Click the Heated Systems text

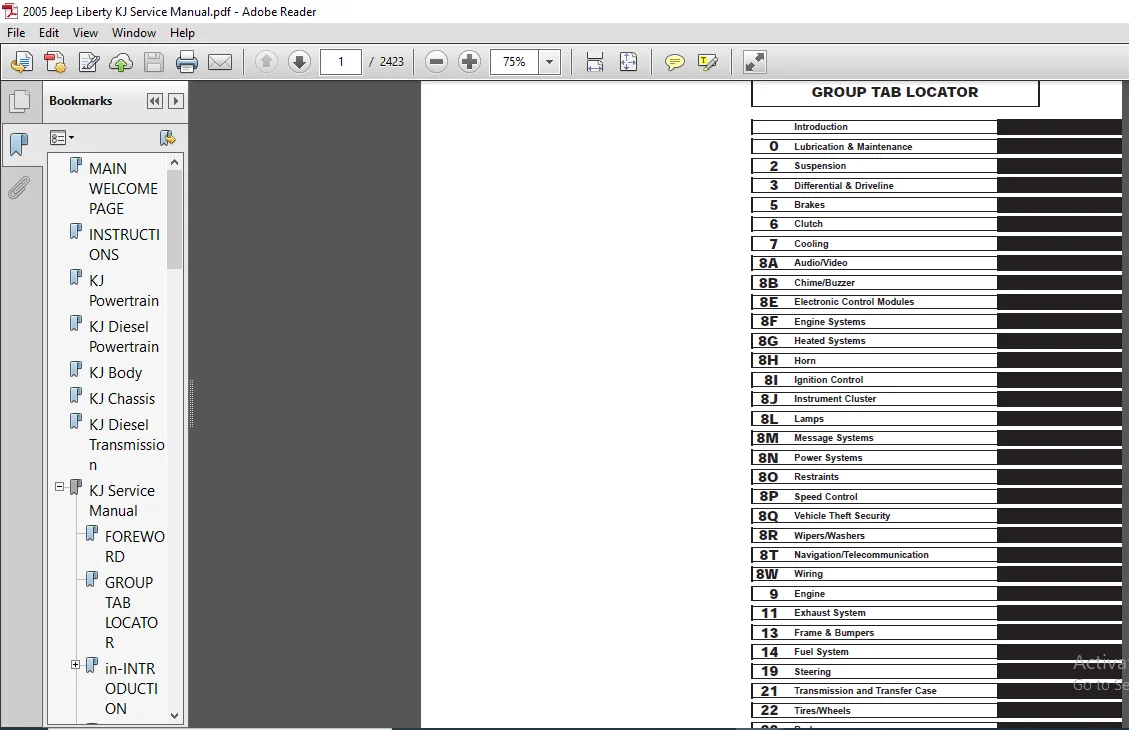tap(829, 341)
